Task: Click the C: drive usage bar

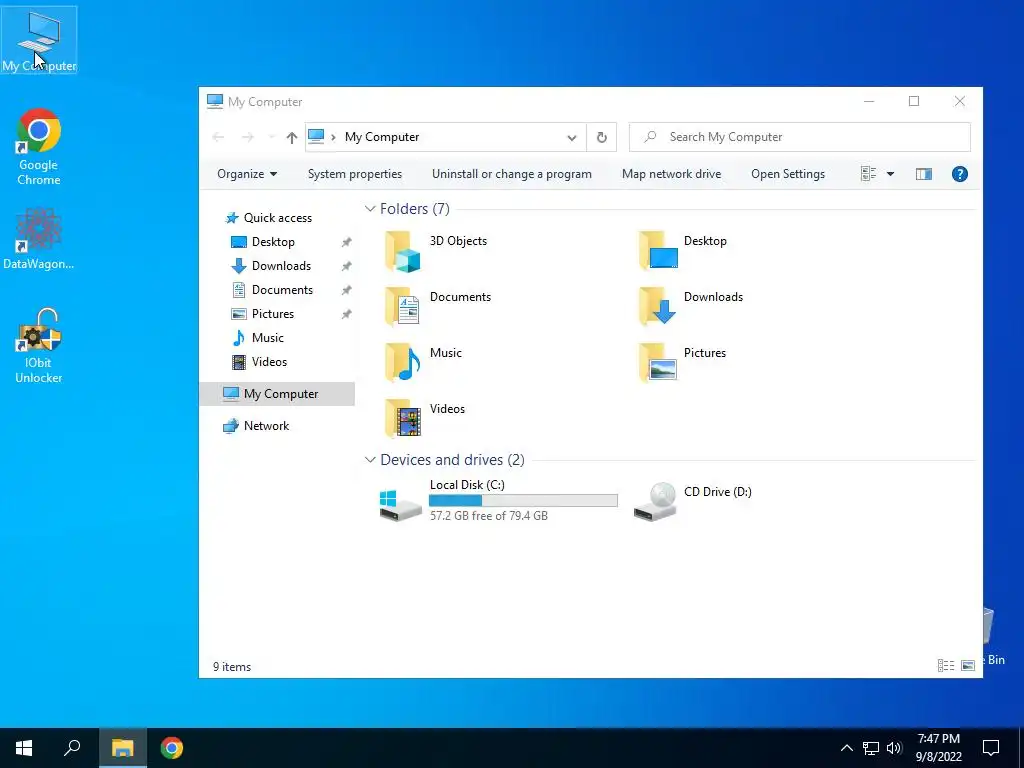Action: click(523, 501)
